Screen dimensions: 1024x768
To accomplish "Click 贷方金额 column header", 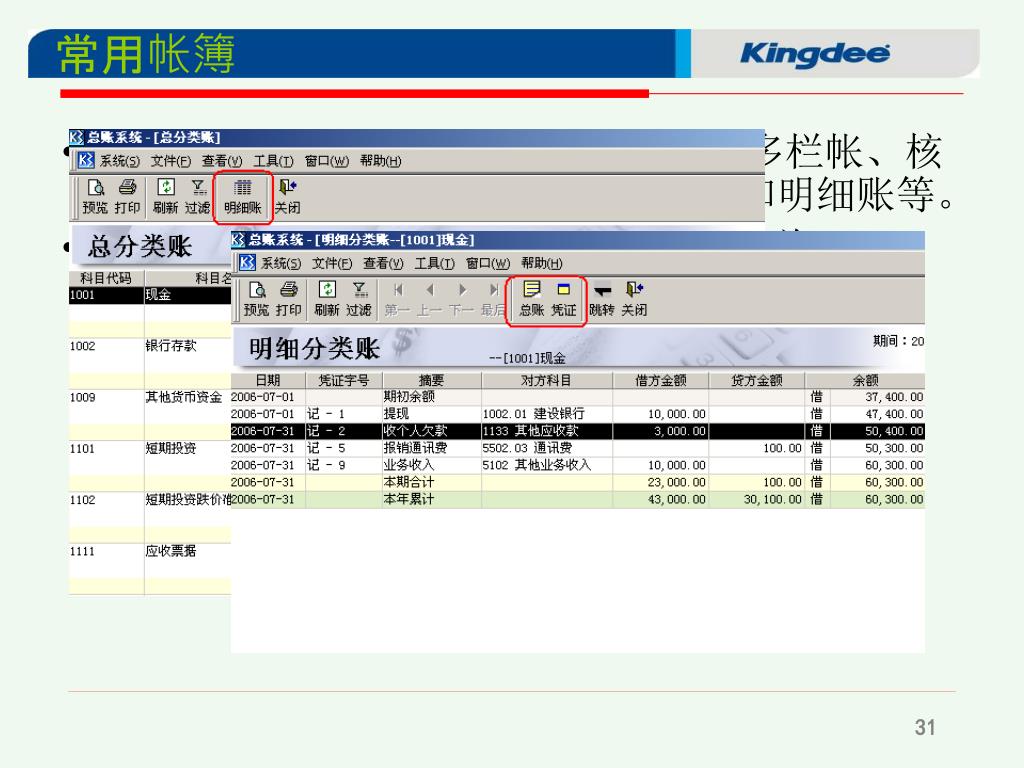I will [x=756, y=380].
